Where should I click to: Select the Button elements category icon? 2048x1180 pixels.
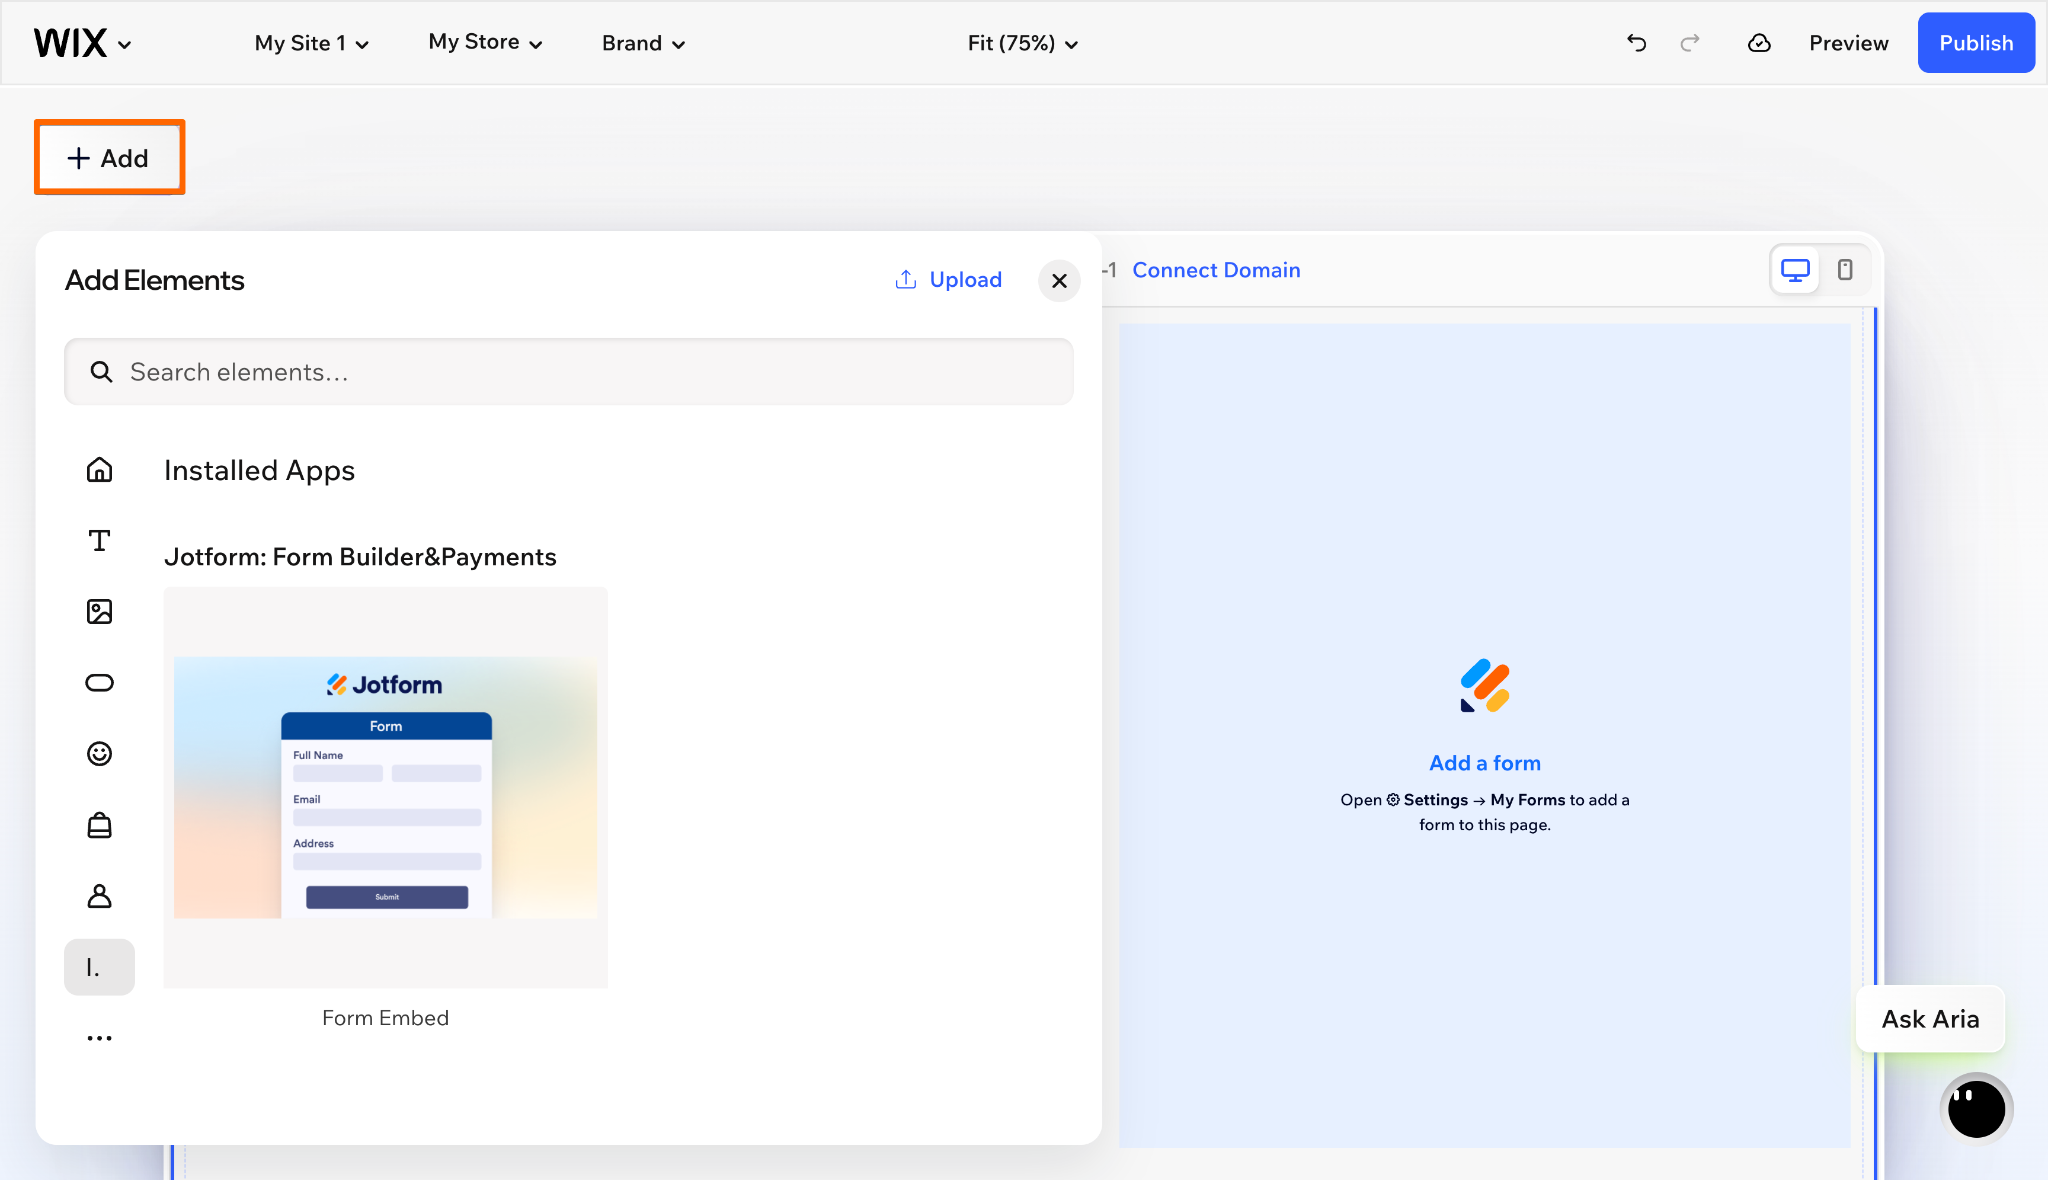pyautogui.click(x=99, y=683)
